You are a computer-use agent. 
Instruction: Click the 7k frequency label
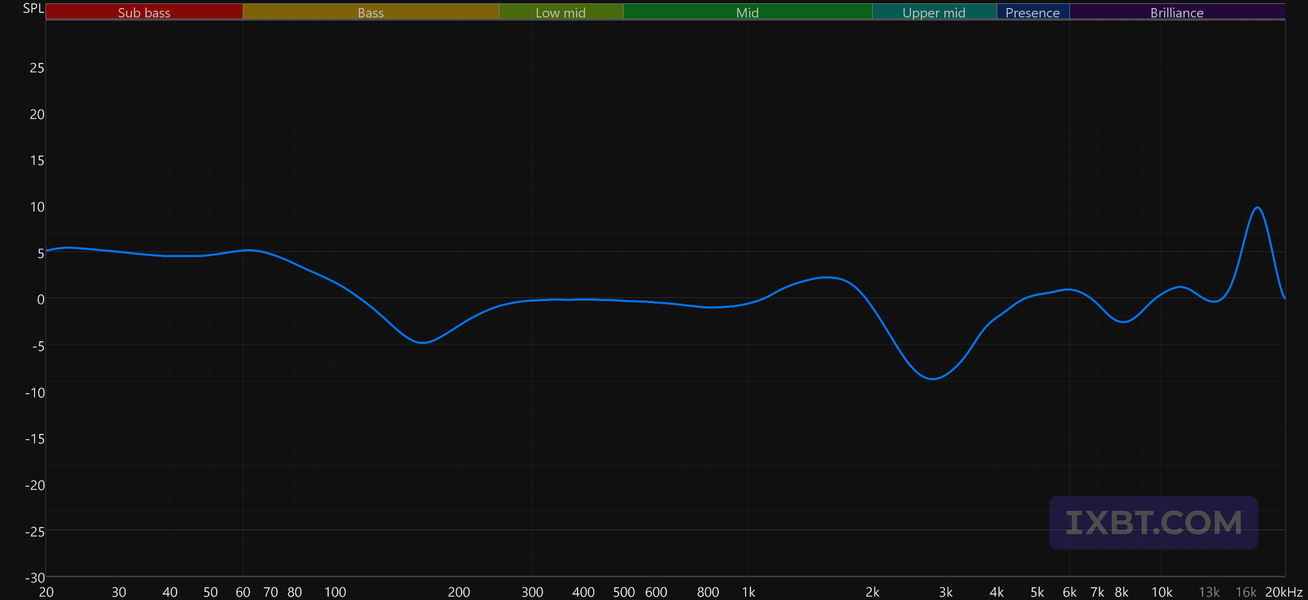click(x=1097, y=592)
